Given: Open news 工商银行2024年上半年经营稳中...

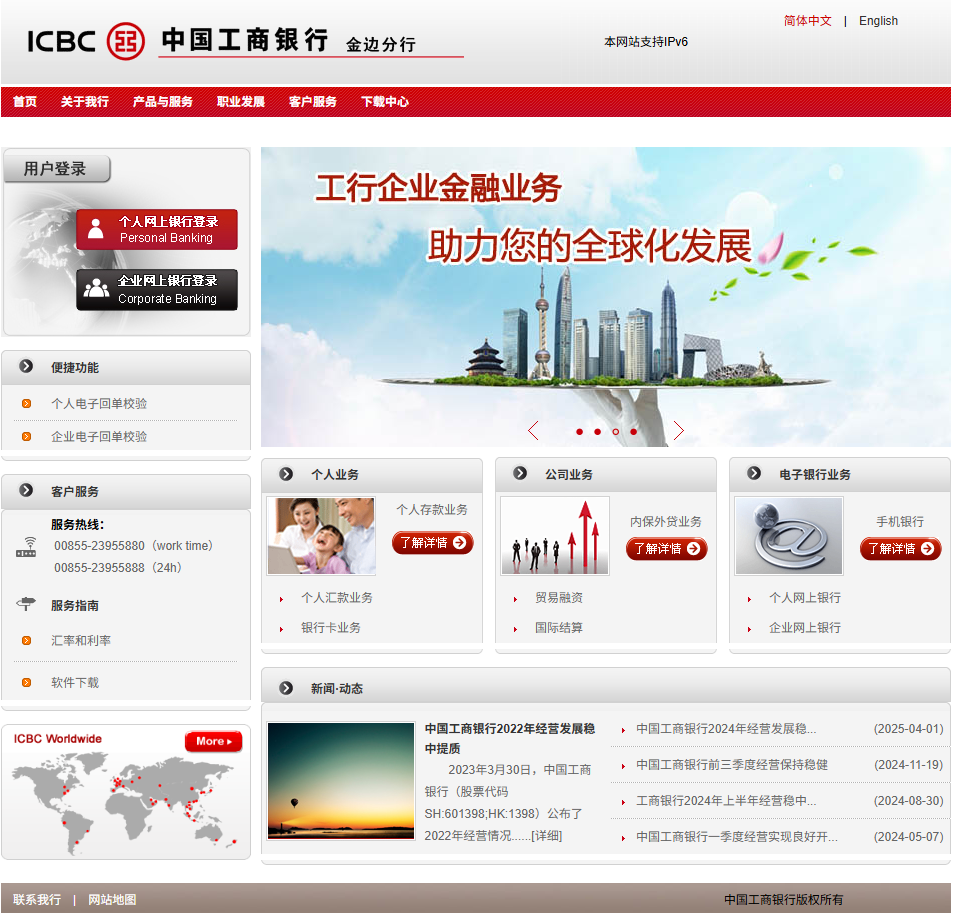Looking at the screenshot, I should [x=727, y=802].
